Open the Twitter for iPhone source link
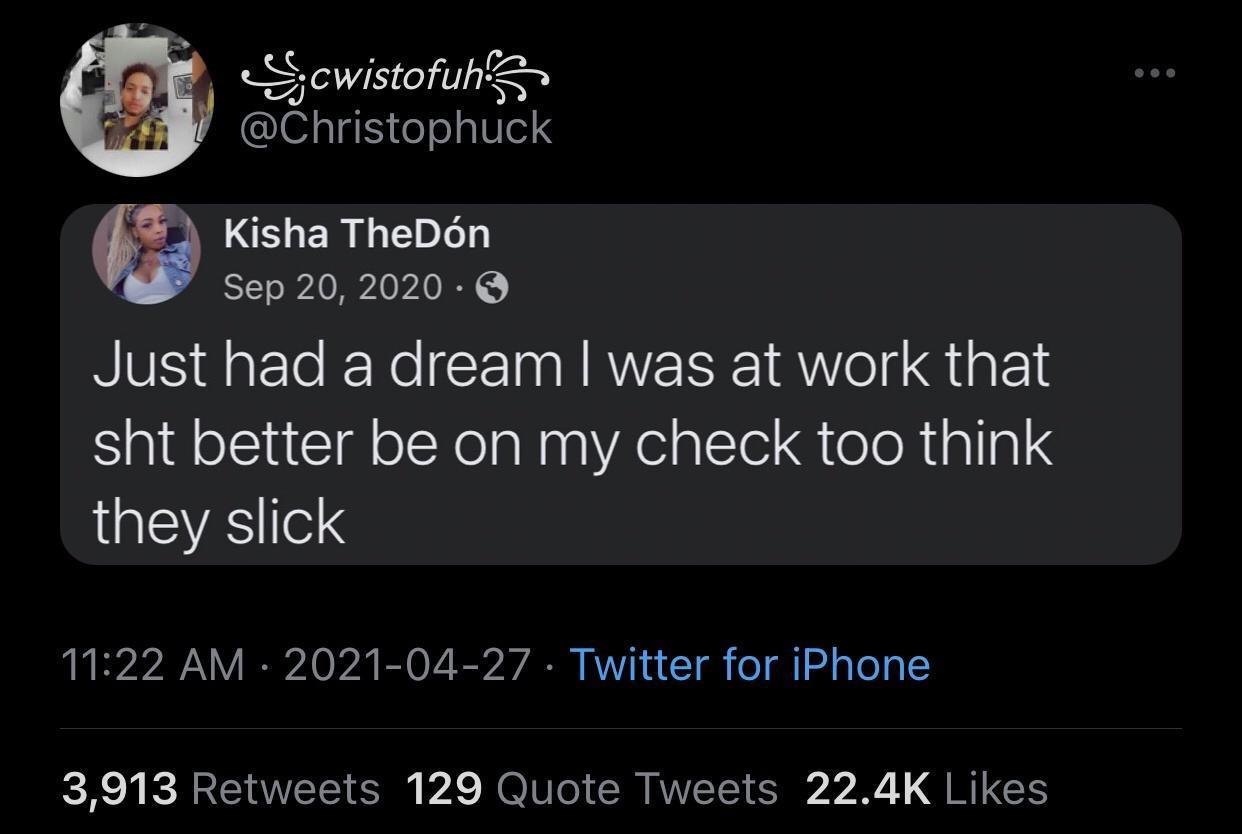This screenshot has width=1242, height=834. click(750, 665)
